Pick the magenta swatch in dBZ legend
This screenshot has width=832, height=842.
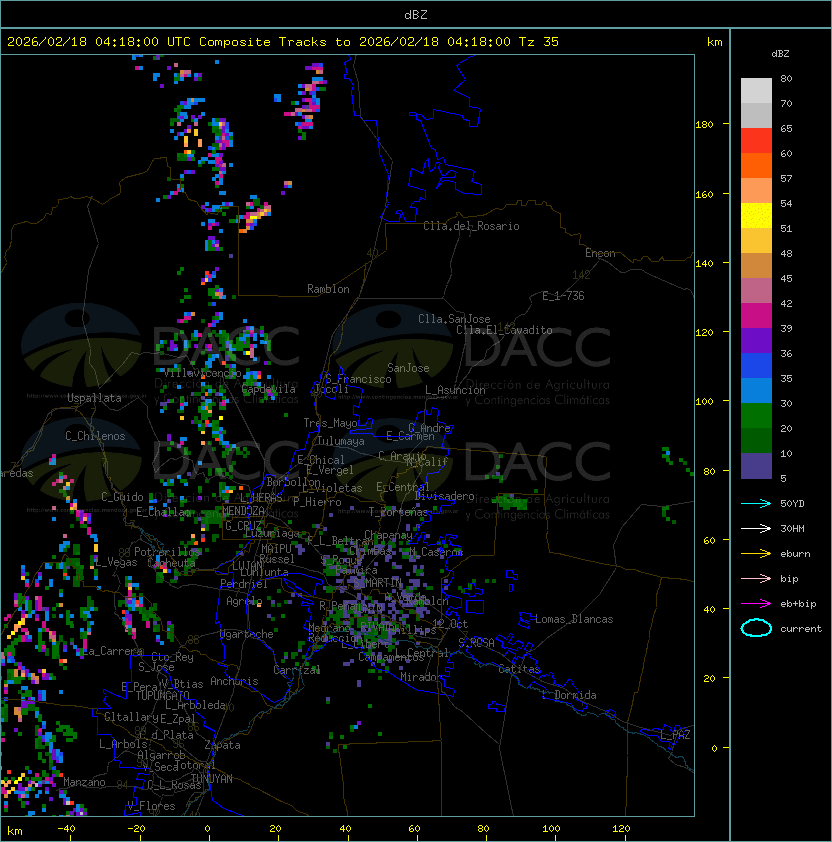(x=756, y=315)
